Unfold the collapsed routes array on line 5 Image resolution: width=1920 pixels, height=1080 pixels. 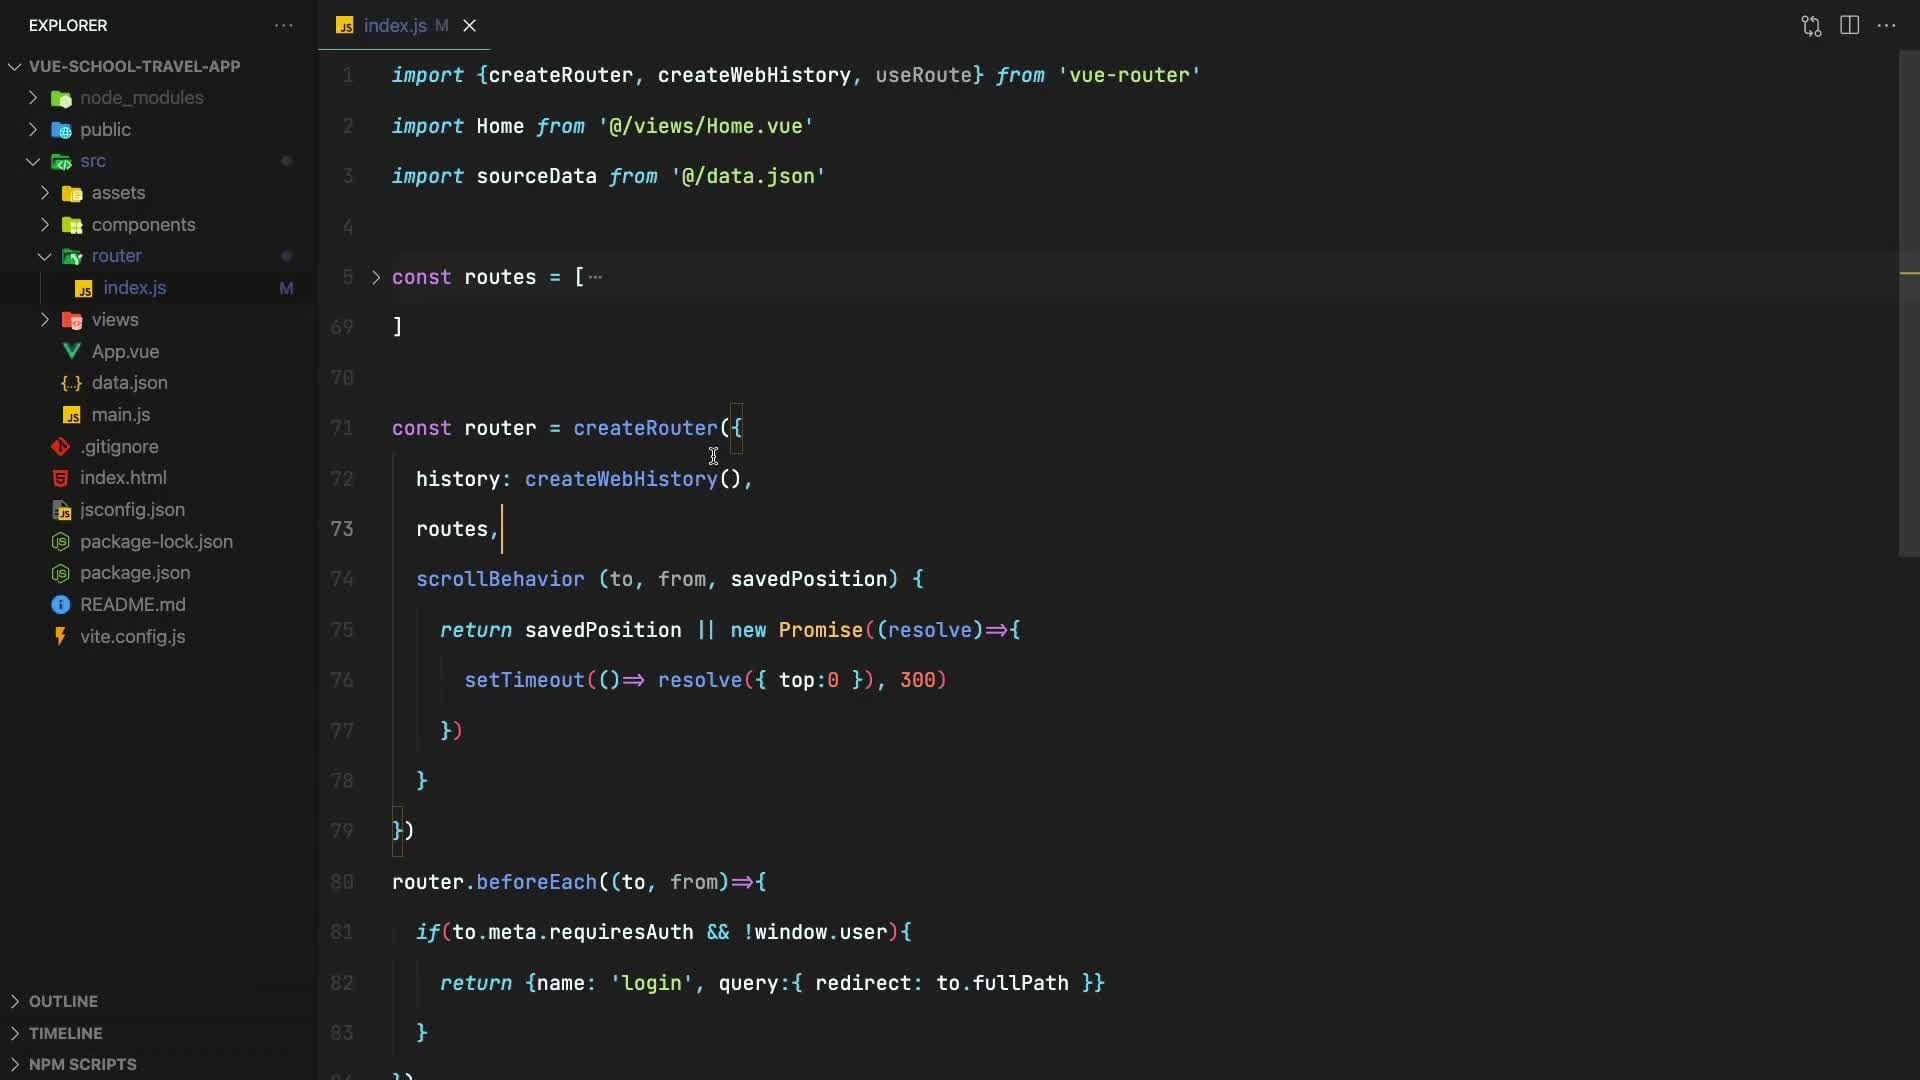click(376, 277)
